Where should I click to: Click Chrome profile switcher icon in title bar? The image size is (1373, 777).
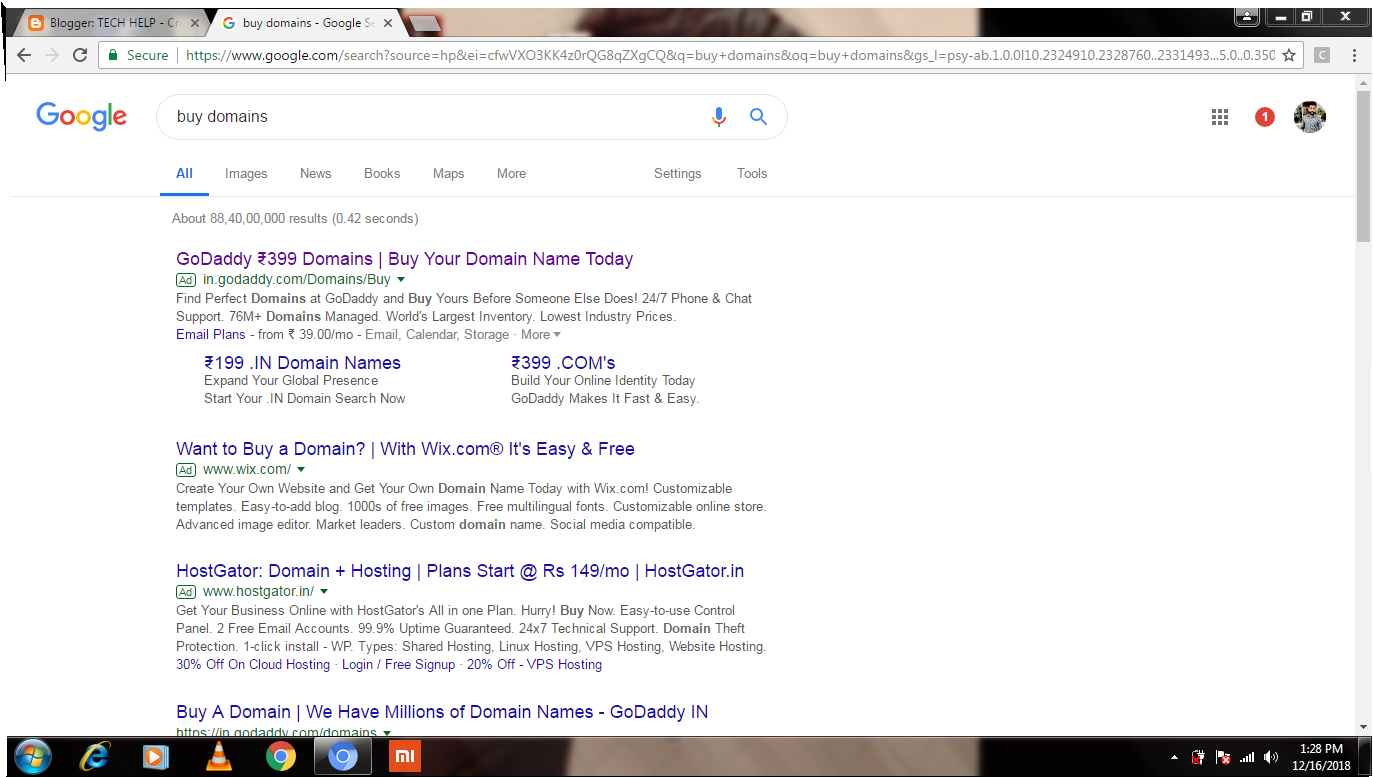pos(1247,16)
